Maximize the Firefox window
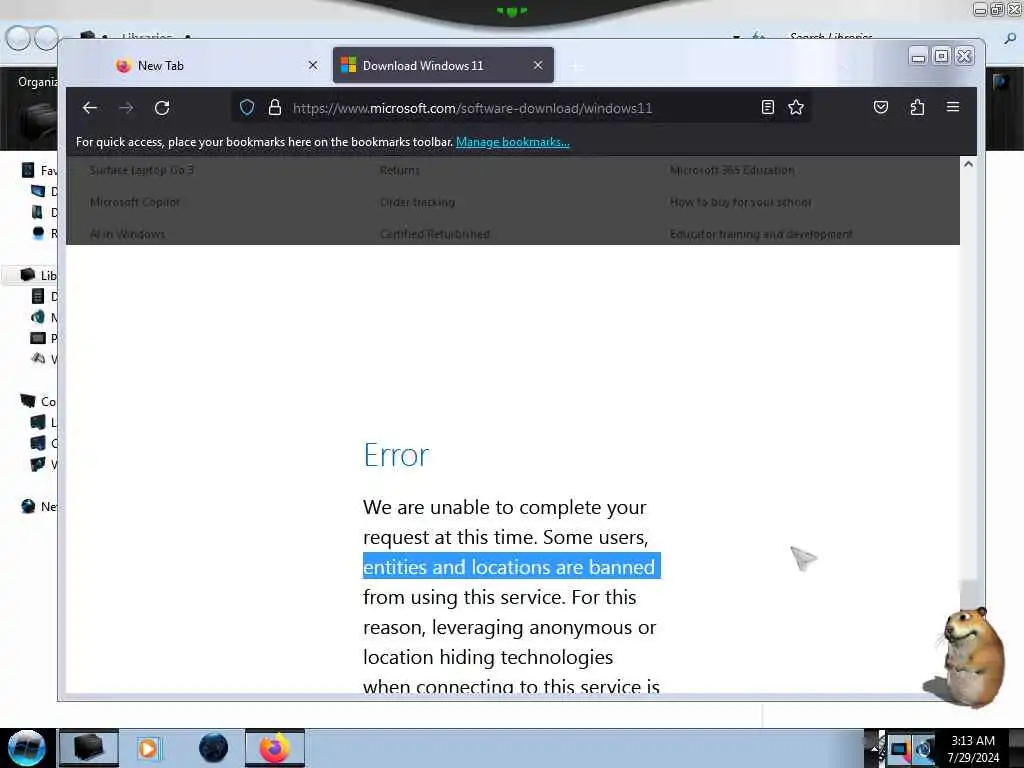 (941, 56)
